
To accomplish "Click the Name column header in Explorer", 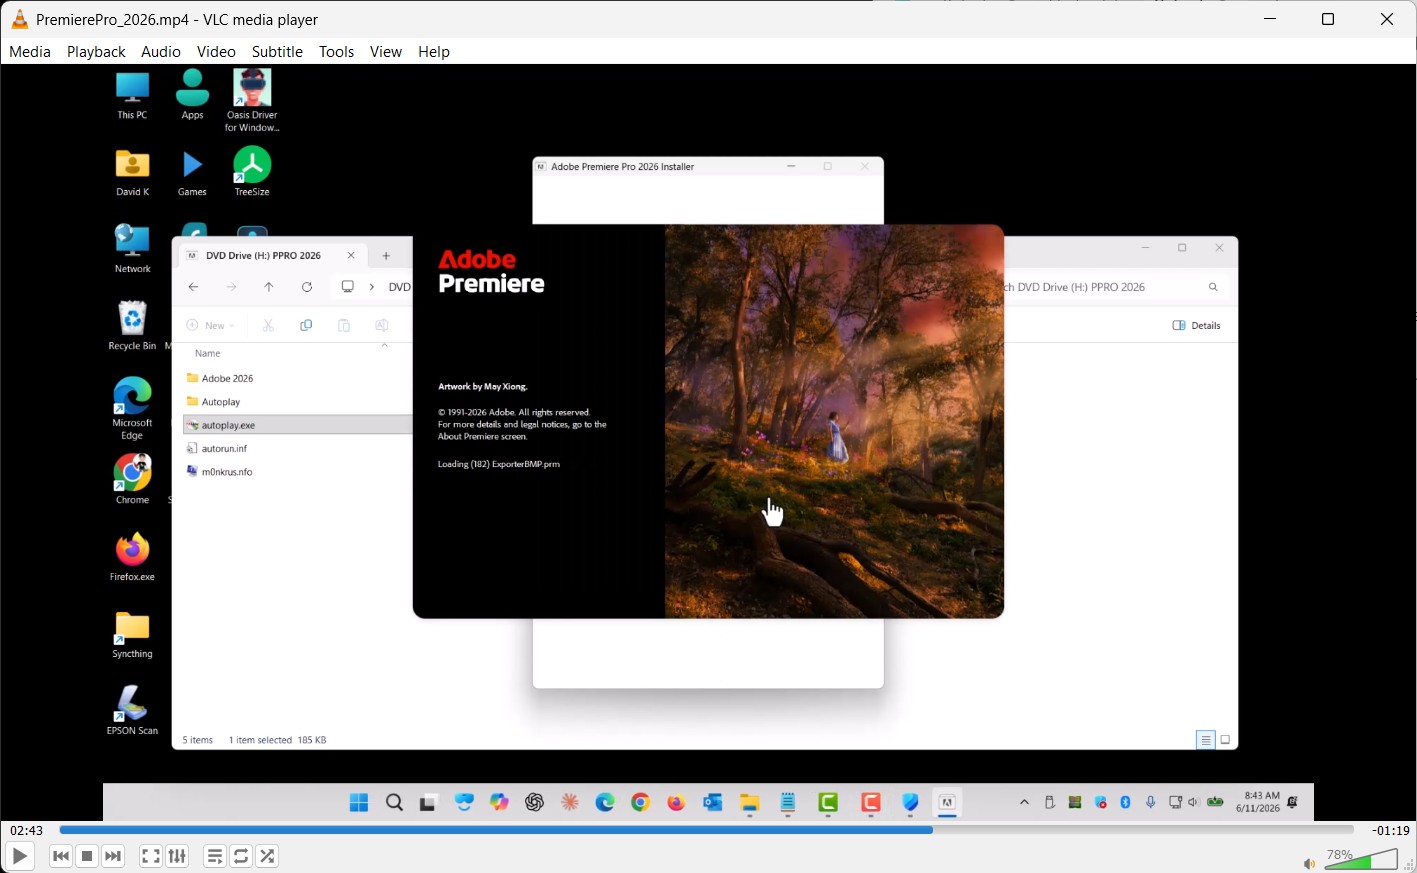I will 208,353.
